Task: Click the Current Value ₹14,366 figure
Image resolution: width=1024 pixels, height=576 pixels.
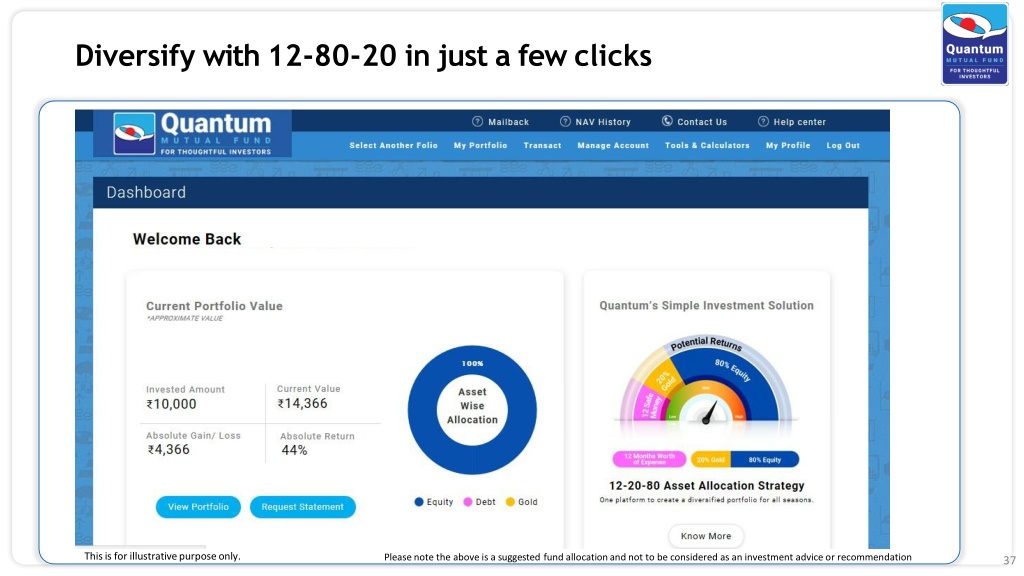Action: [x=302, y=404]
